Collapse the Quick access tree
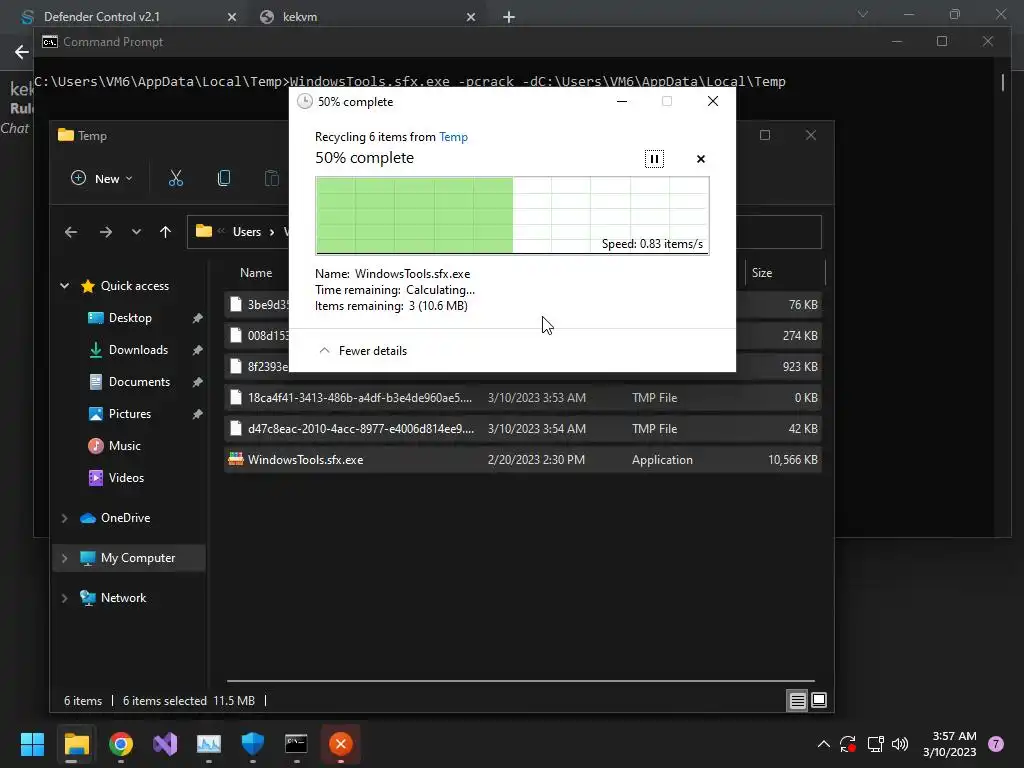This screenshot has width=1024, height=768. (x=65, y=285)
